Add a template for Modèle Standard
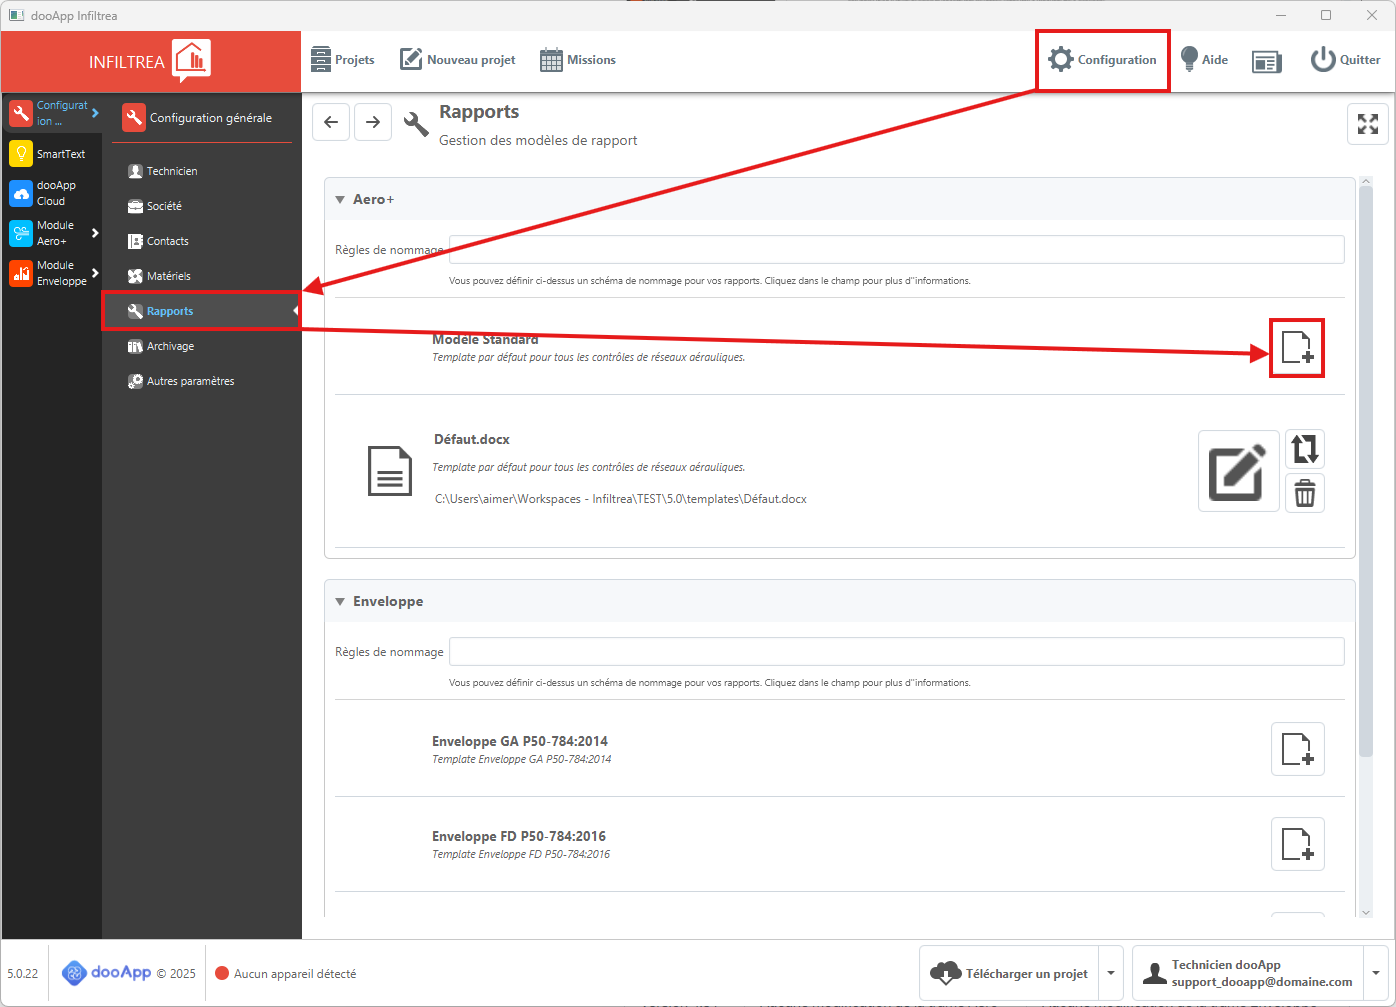 click(x=1297, y=348)
